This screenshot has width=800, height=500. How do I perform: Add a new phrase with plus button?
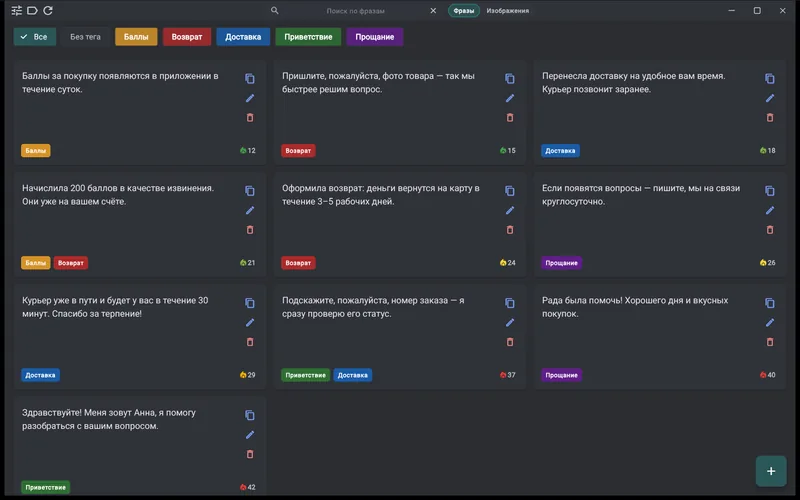pos(770,471)
